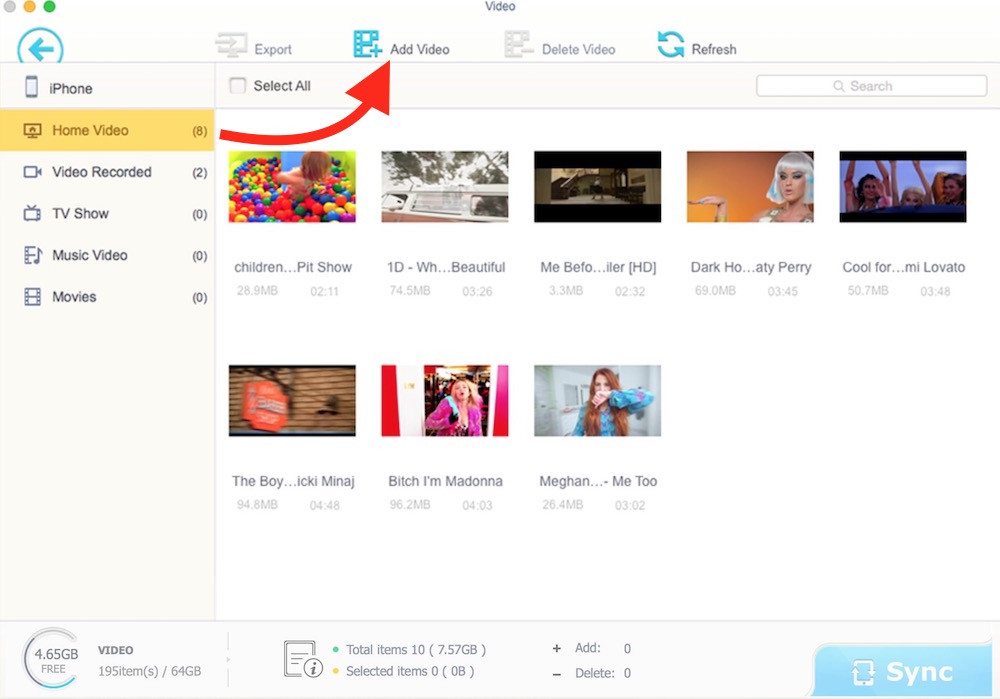Click the Export label button

coord(273,50)
